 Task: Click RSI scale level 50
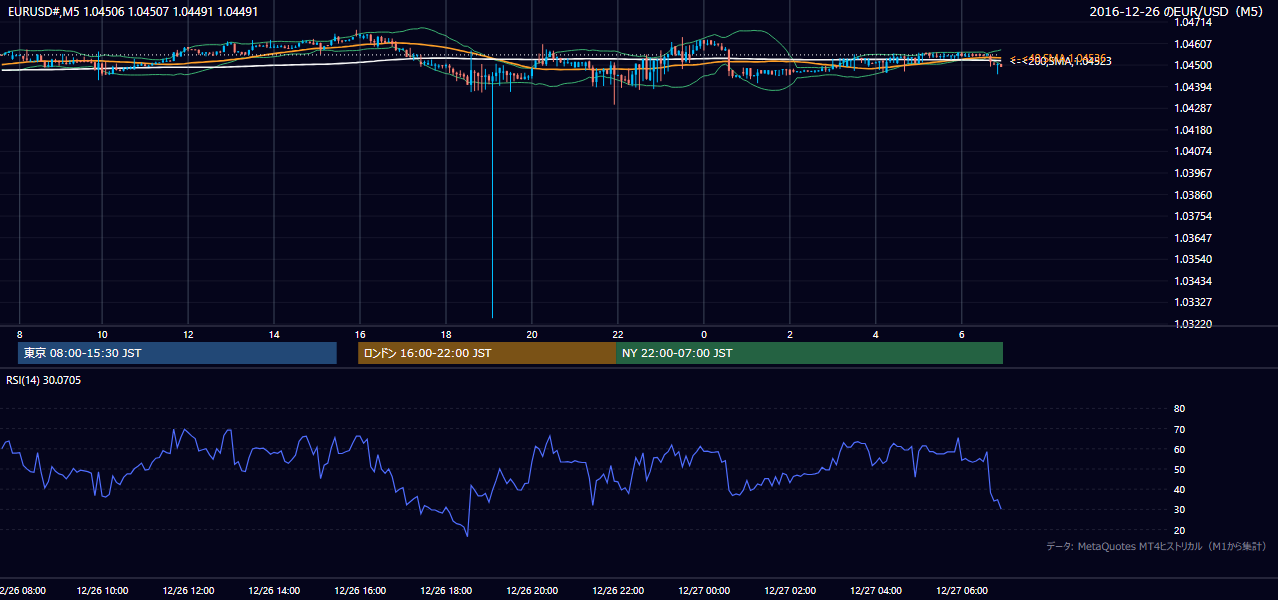[x=1179, y=469]
